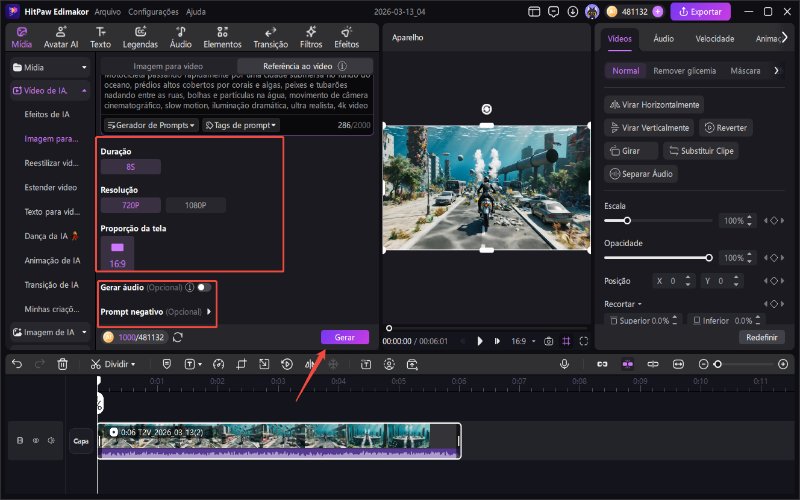Collapse the Vídeo de IA section

pos(84,91)
